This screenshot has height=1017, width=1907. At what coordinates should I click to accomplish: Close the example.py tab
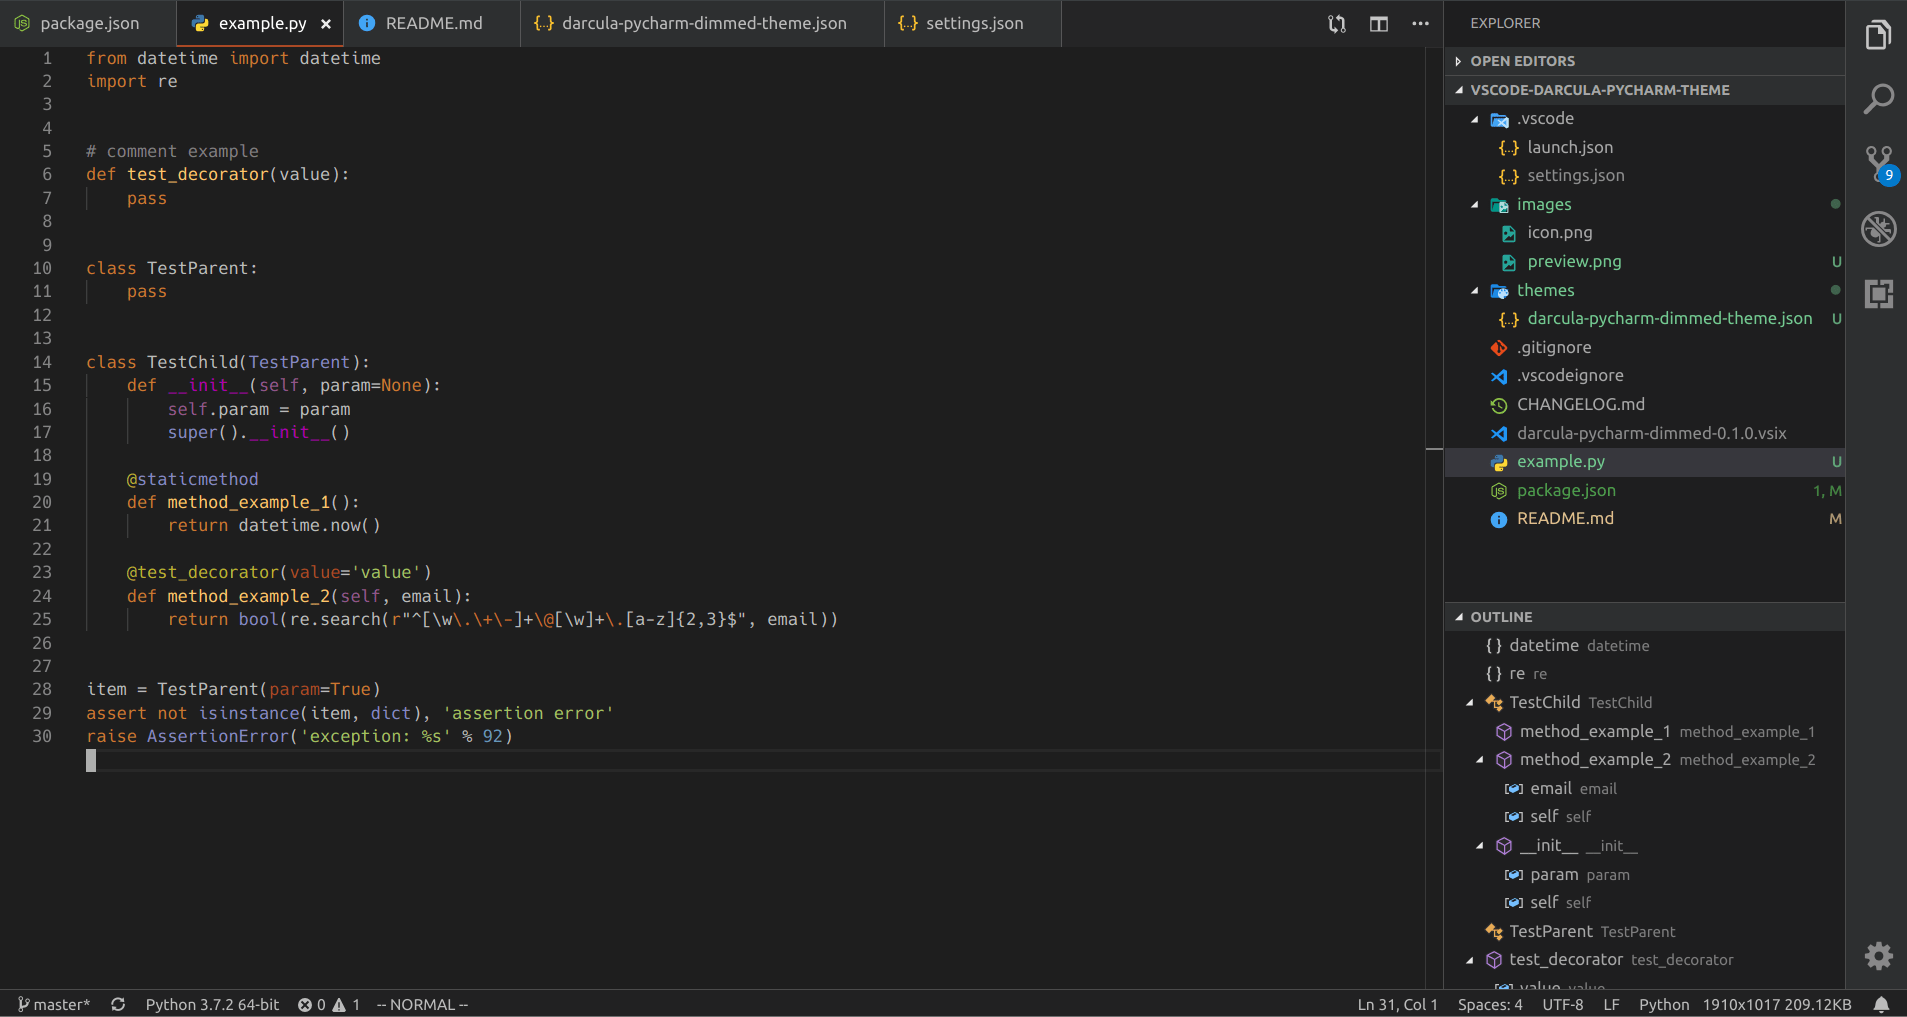point(326,24)
